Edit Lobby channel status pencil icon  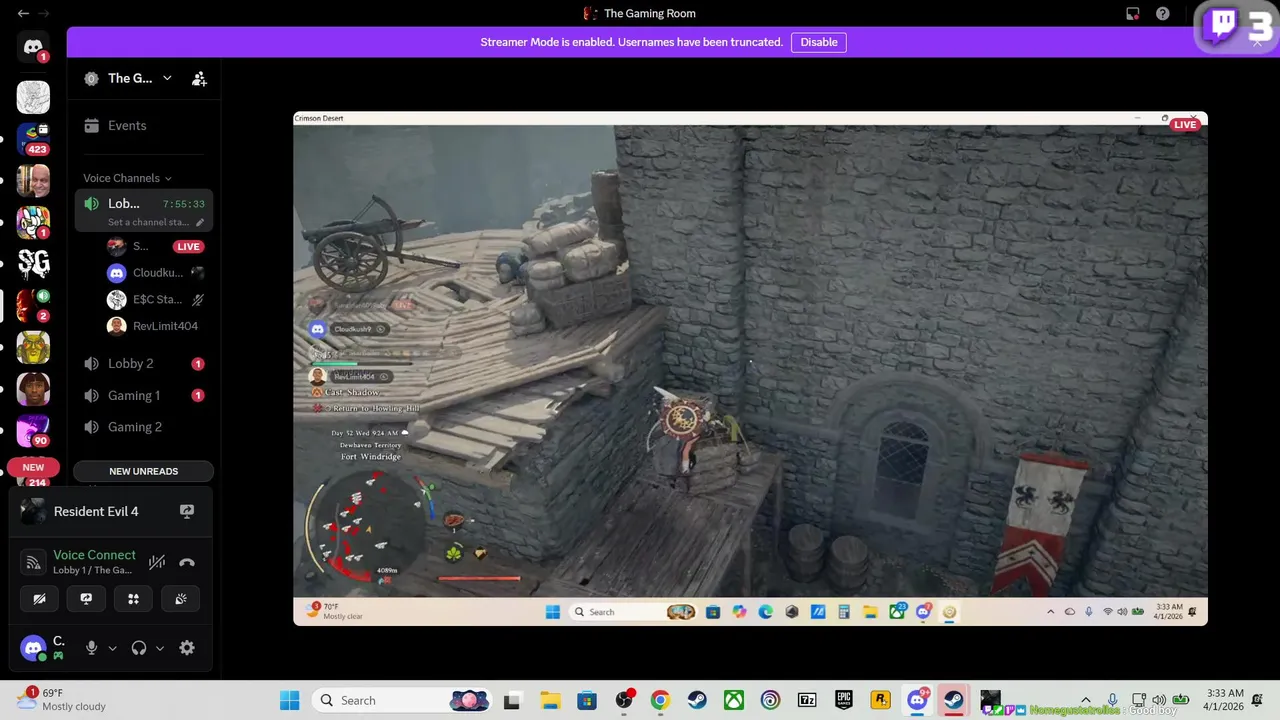tap(200, 222)
